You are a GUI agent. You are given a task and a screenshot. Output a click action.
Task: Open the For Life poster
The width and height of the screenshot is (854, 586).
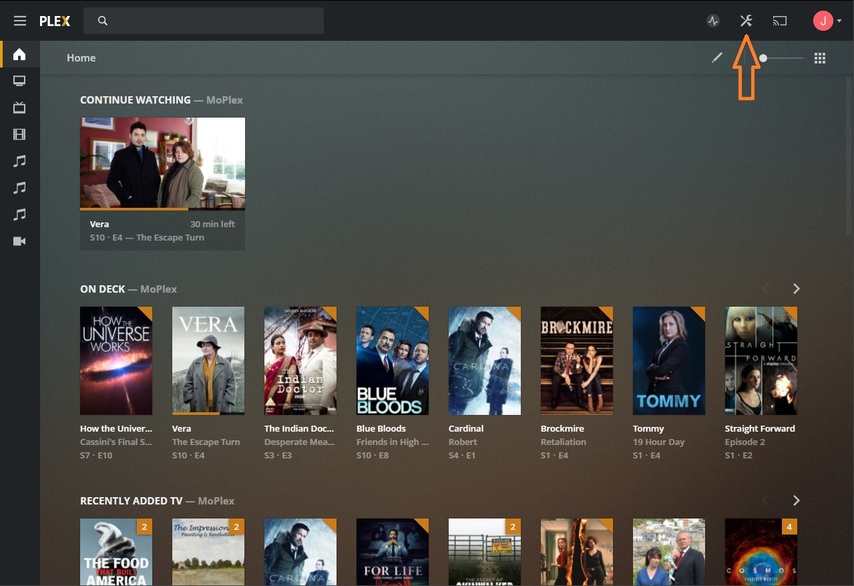click(x=392, y=552)
